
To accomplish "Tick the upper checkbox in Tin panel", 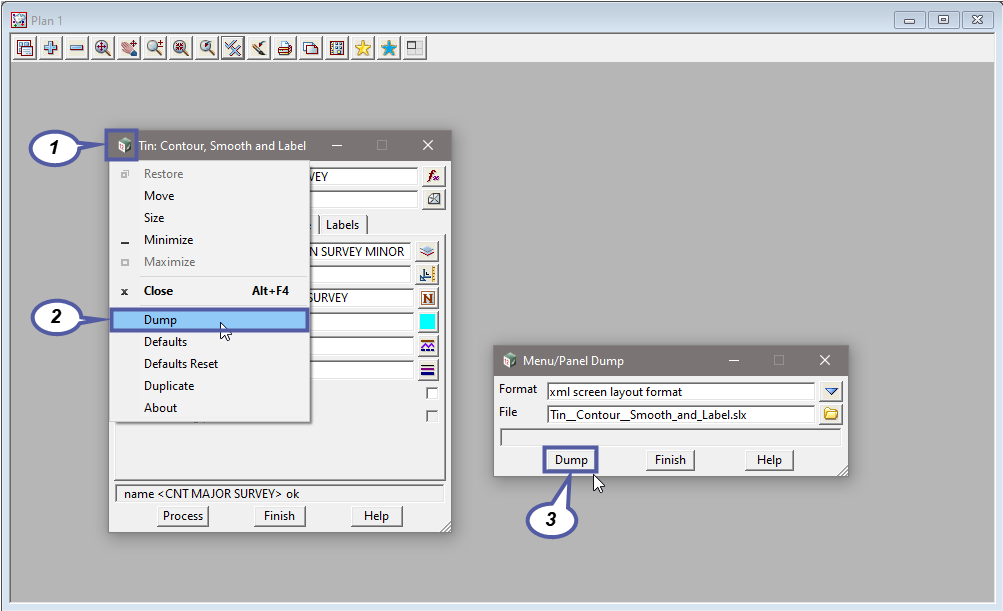I will coord(432,393).
